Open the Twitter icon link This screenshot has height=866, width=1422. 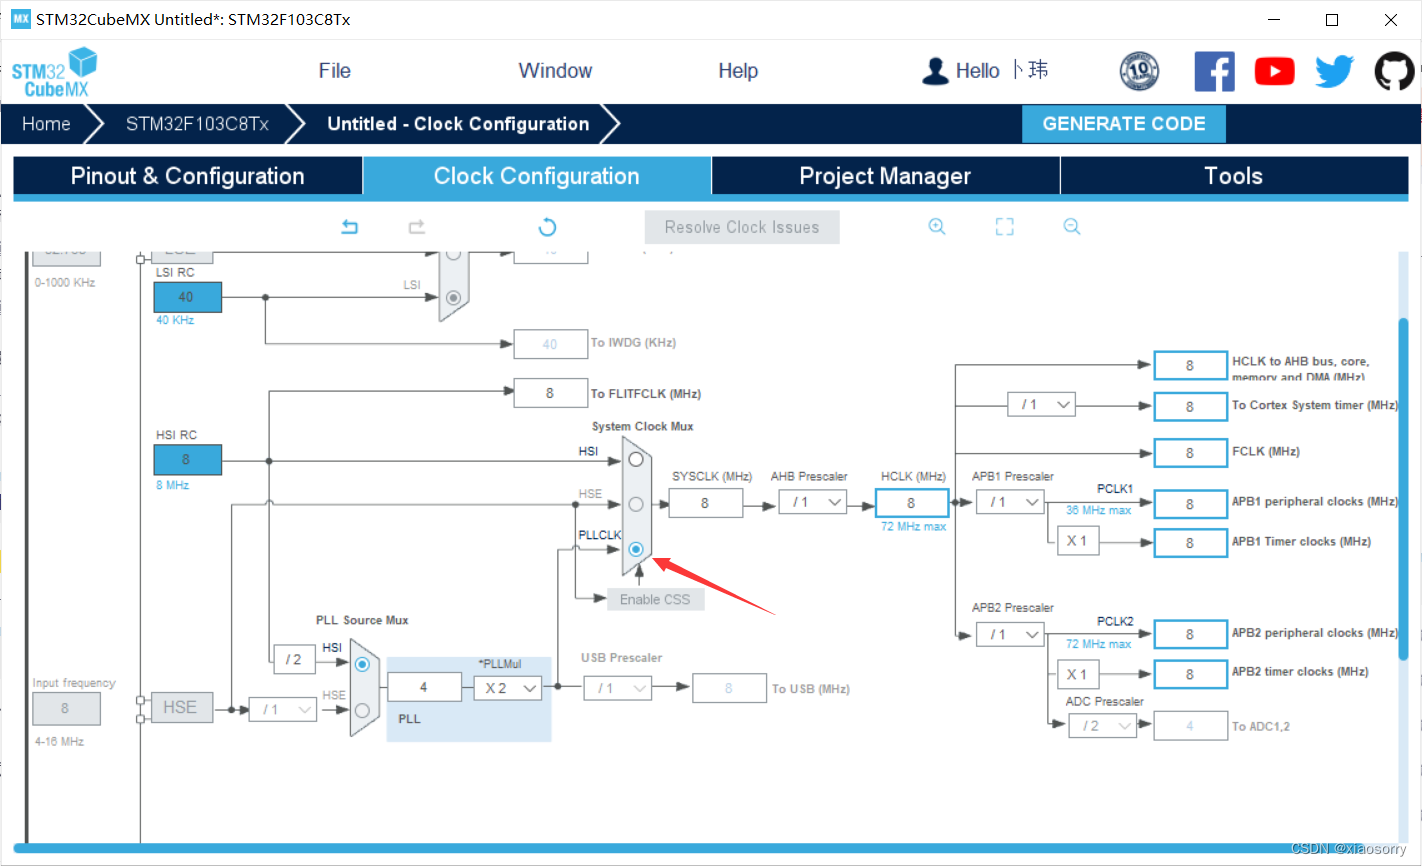tap(1335, 72)
